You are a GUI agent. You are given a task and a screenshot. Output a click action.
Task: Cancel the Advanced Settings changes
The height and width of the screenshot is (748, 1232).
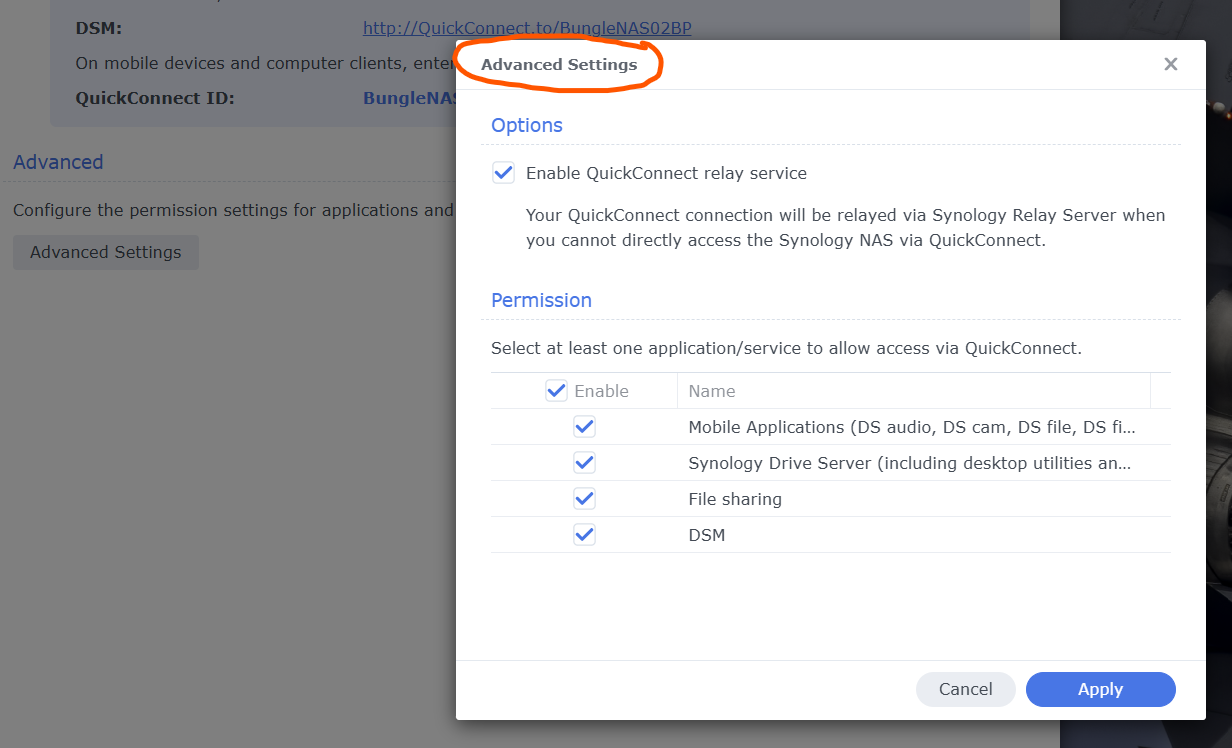[x=965, y=689]
